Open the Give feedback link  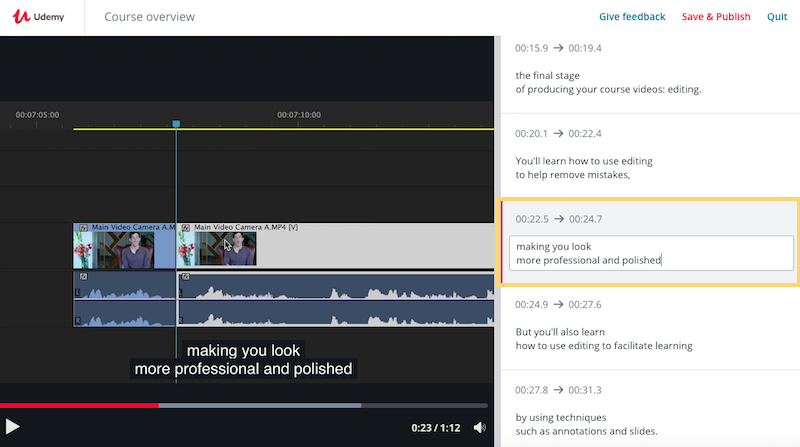click(x=631, y=17)
